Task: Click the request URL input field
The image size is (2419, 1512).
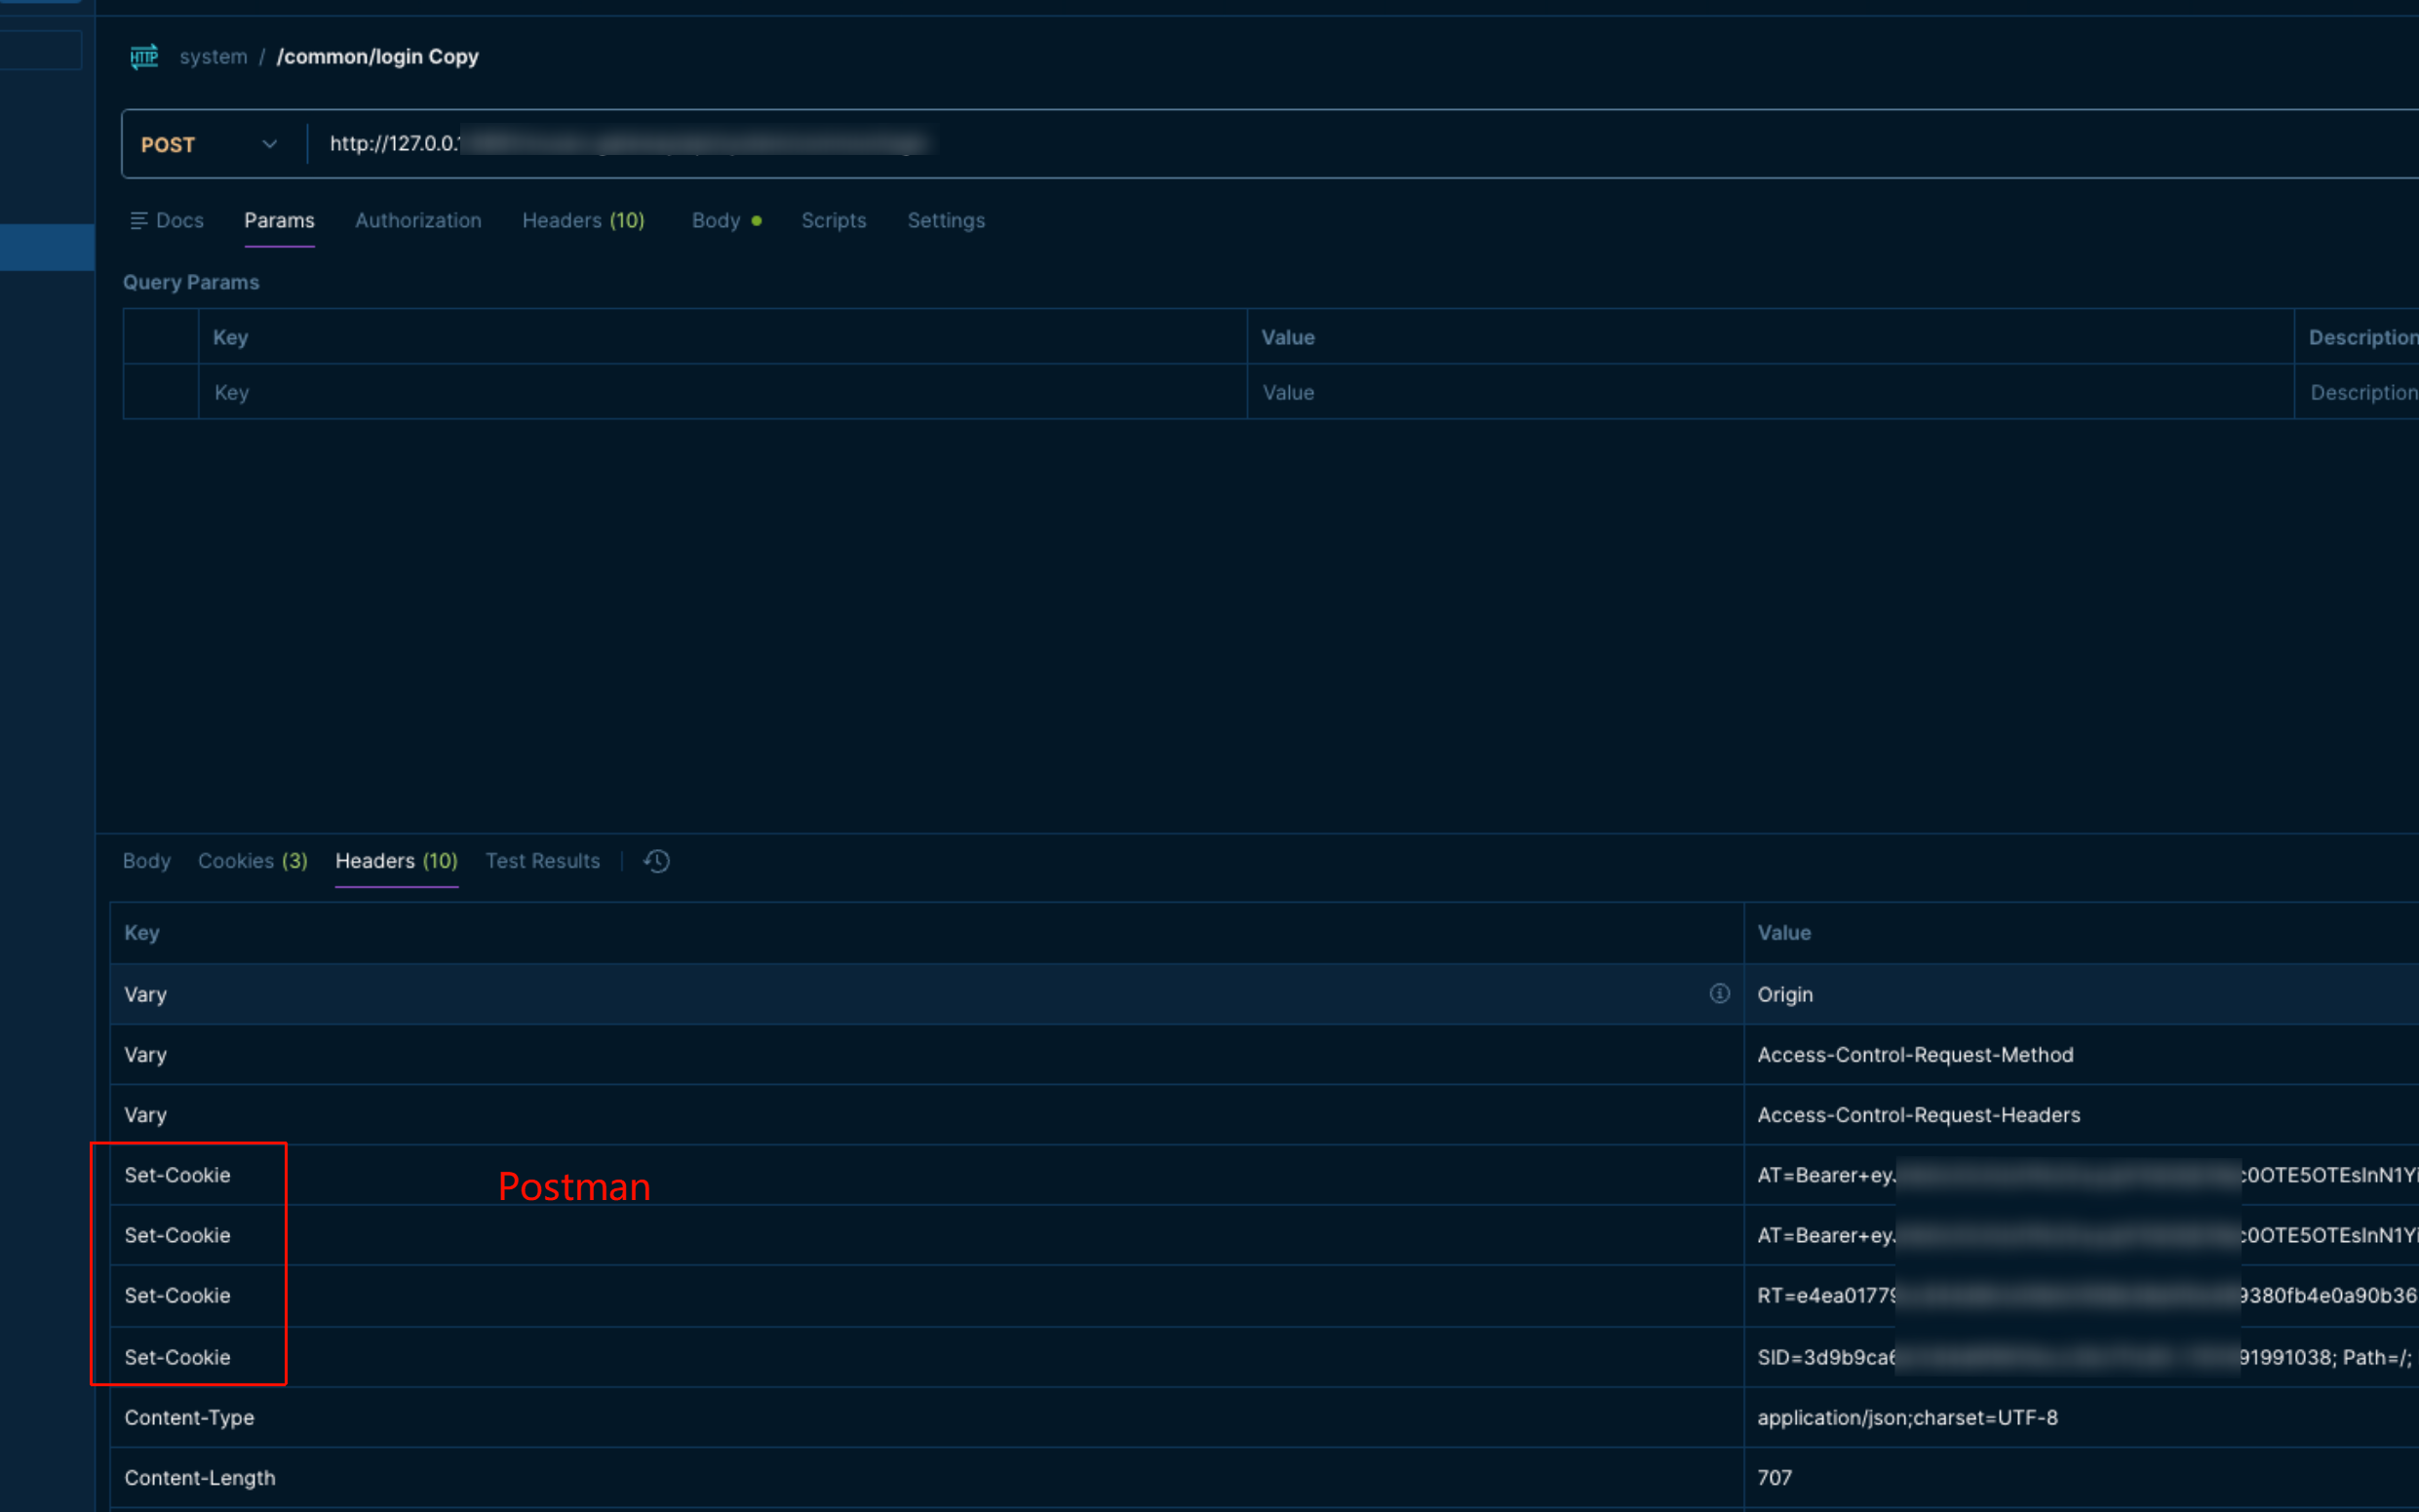Action: tap(1300, 144)
